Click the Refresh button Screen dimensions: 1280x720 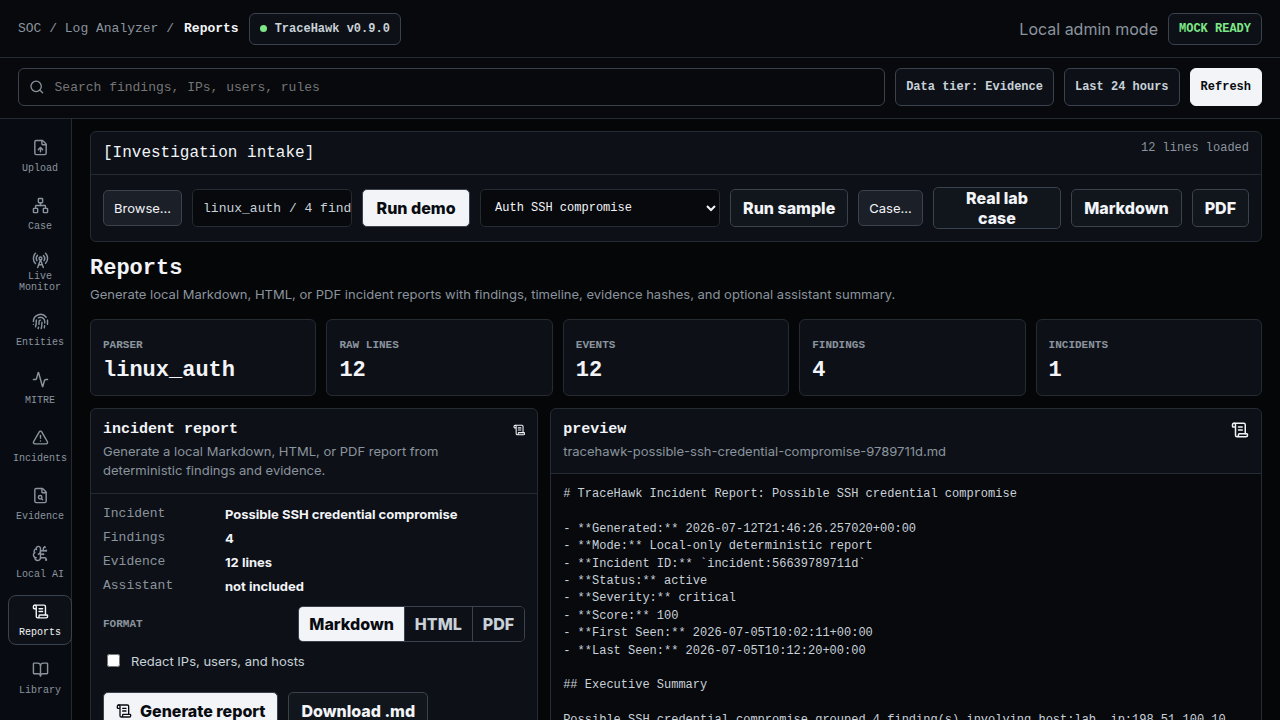(x=1226, y=86)
